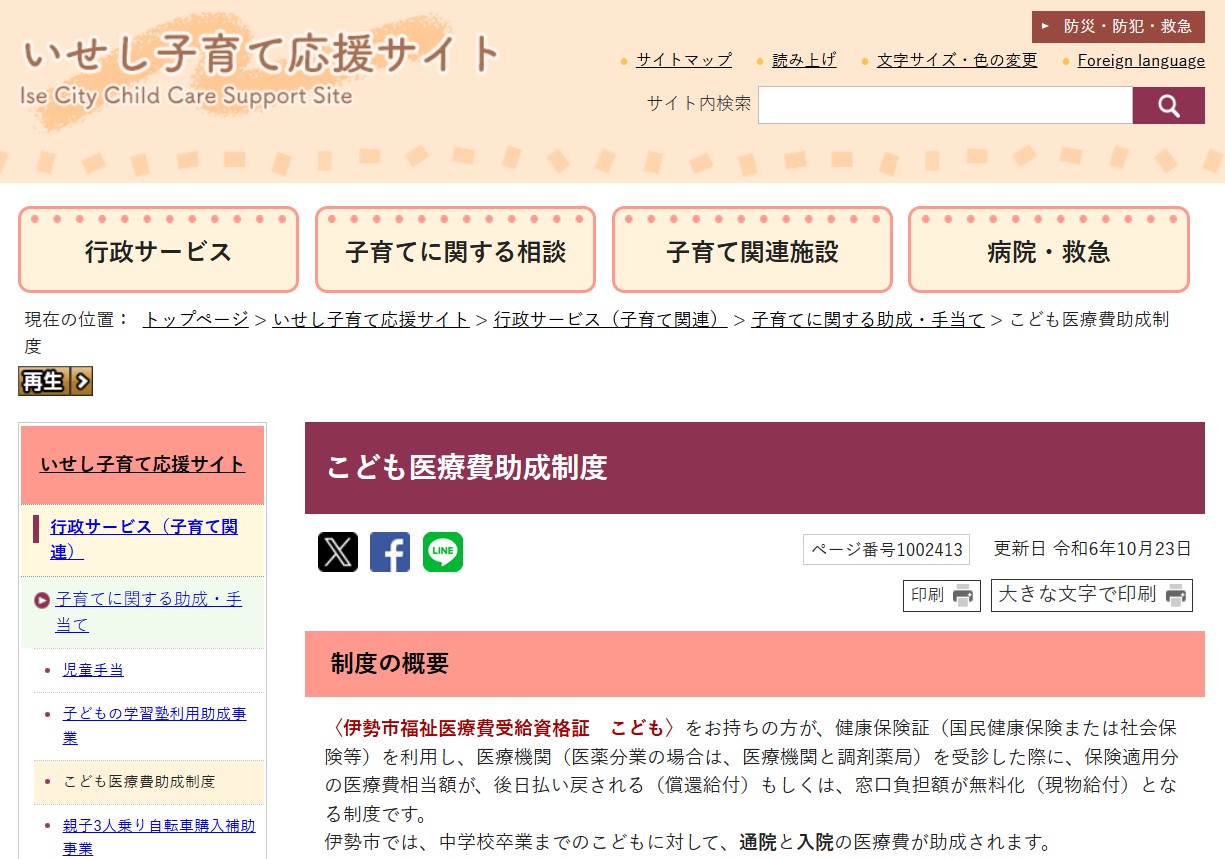Share page on X (Twitter)
Image resolution: width=1225 pixels, height=859 pixels.
338,552
